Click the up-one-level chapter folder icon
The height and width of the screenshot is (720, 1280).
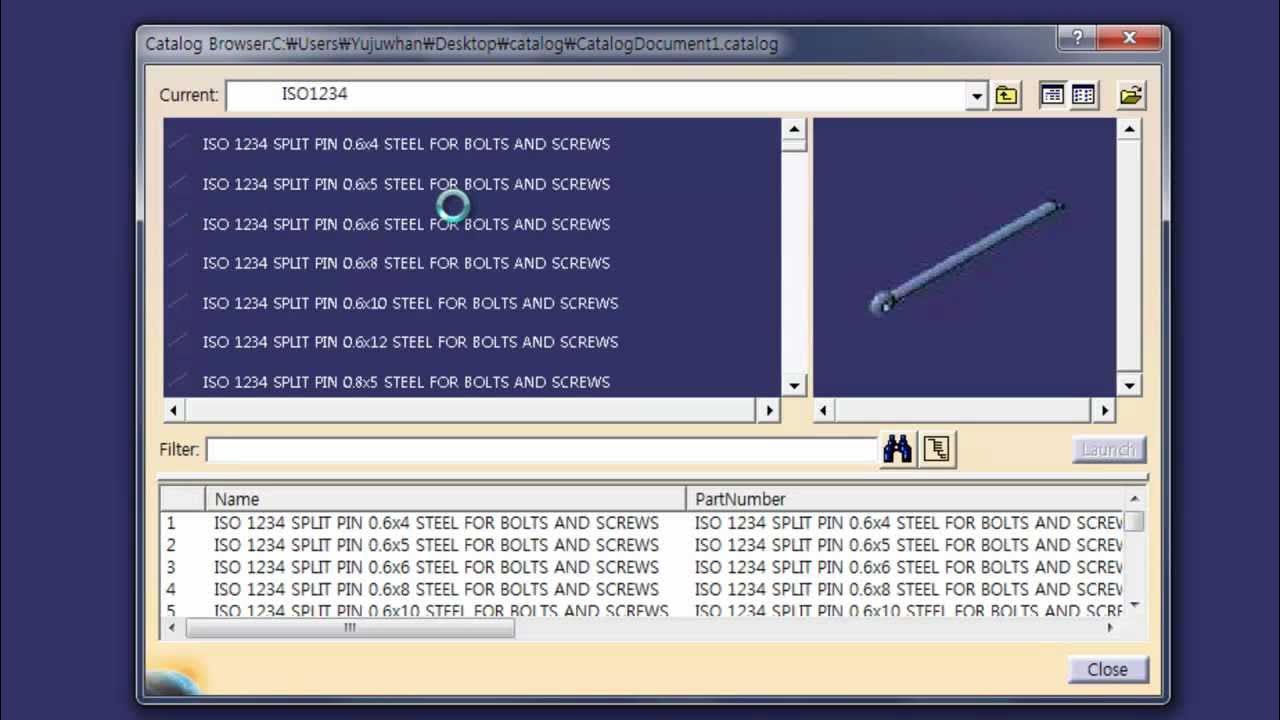tap(1006, 95)
